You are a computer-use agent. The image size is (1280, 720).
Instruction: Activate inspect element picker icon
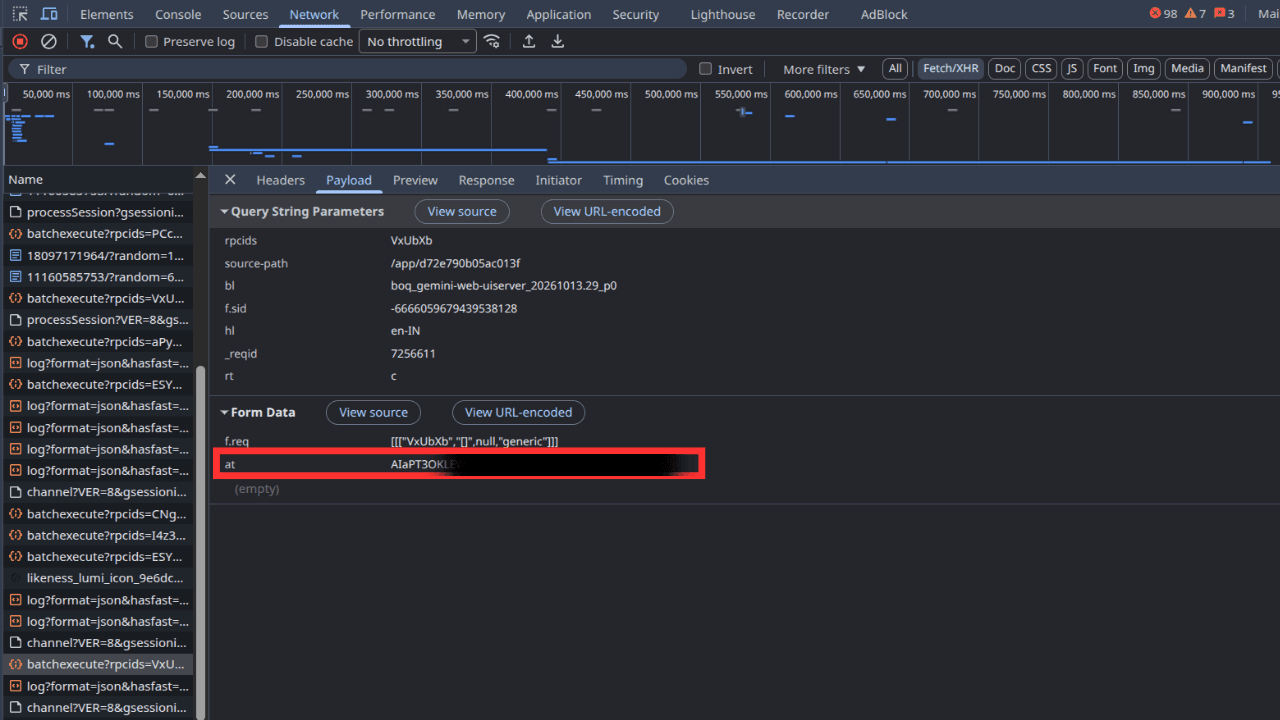click(20, 14)
